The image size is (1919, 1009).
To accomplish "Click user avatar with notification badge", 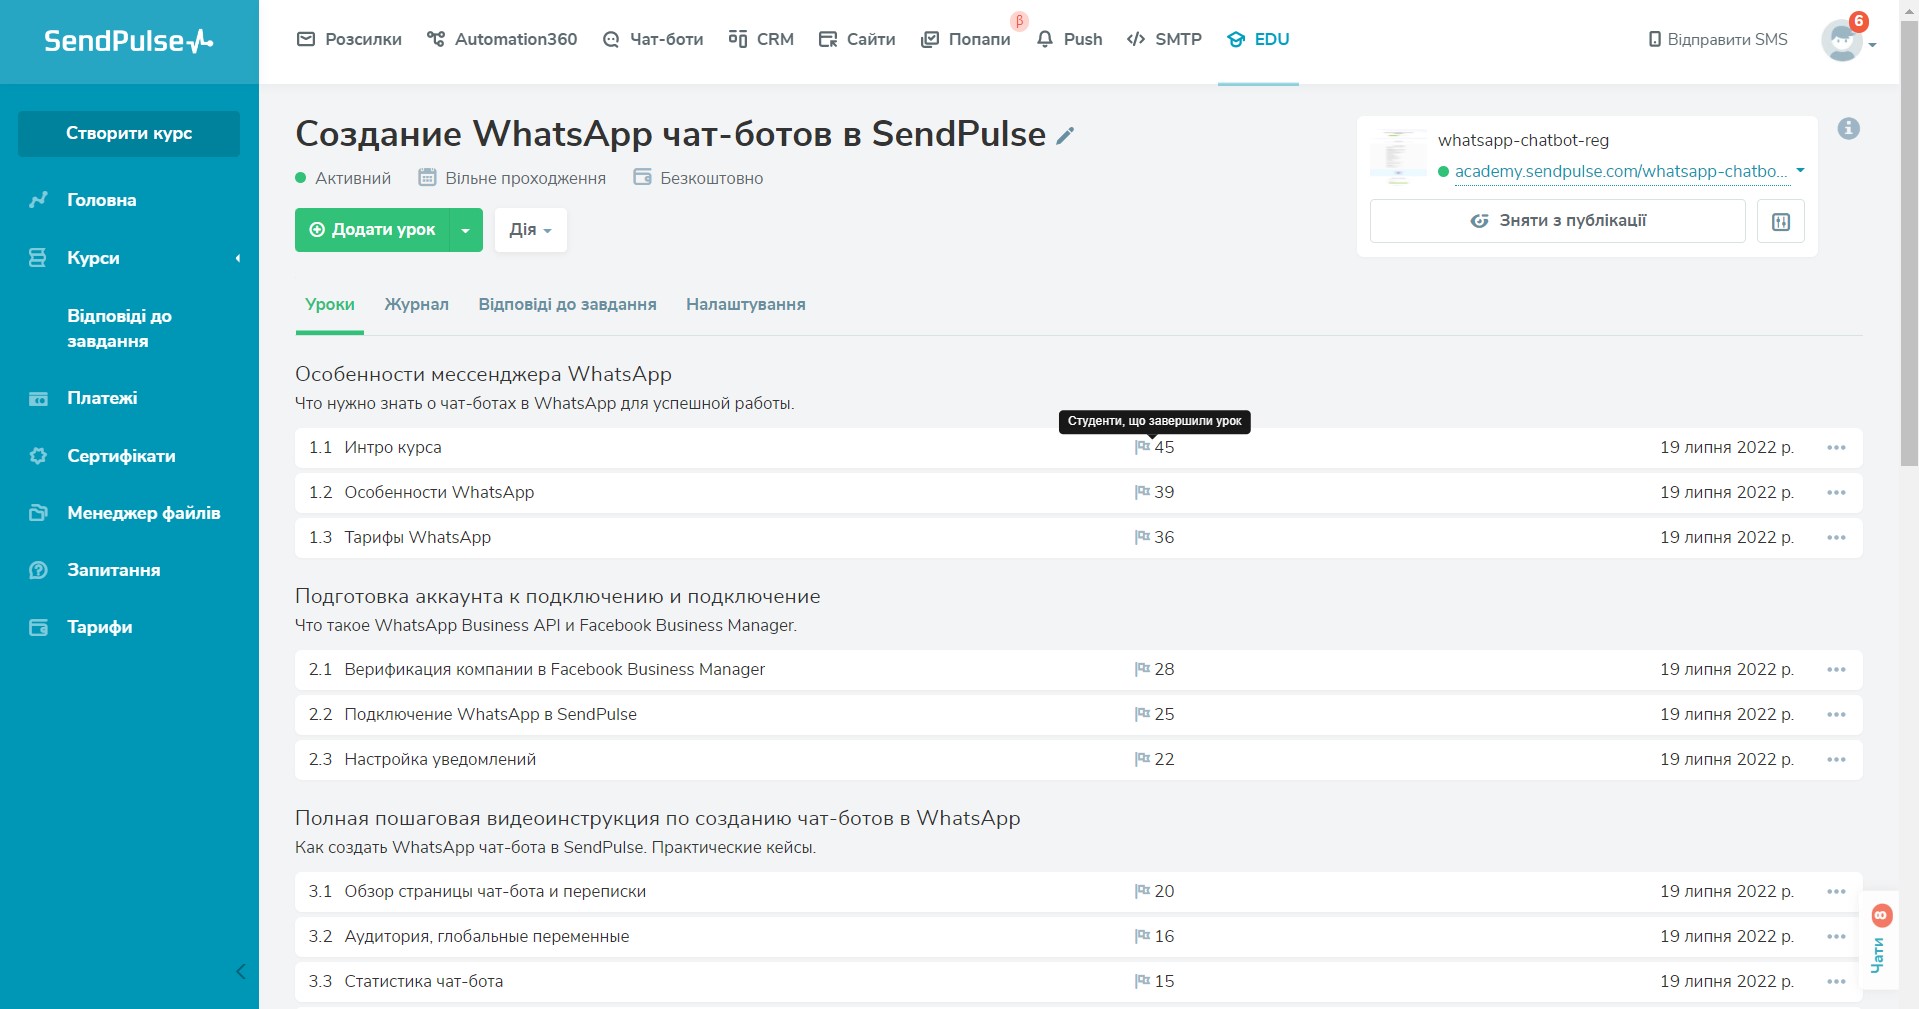I will tap(1841, 40).
